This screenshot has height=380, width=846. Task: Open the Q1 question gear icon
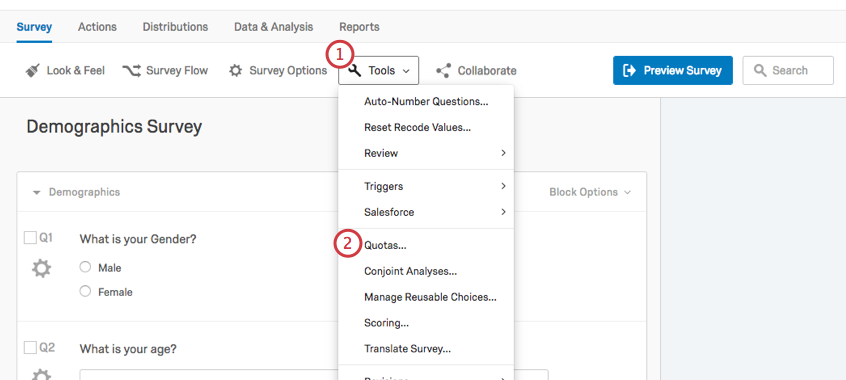(42, 268)
